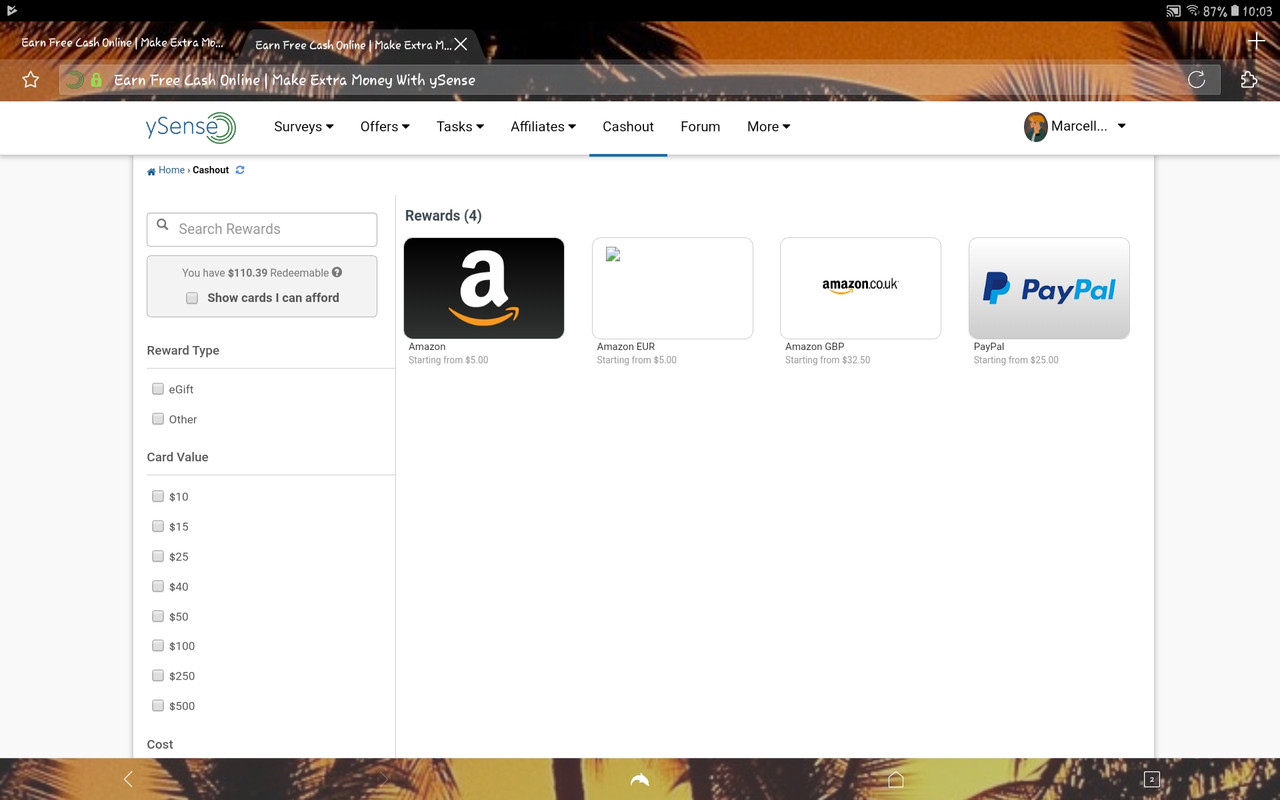The height and width of the screenshot is (800, 1280).
Task: Open the Amazon EUR reward card
Action: 672,288
